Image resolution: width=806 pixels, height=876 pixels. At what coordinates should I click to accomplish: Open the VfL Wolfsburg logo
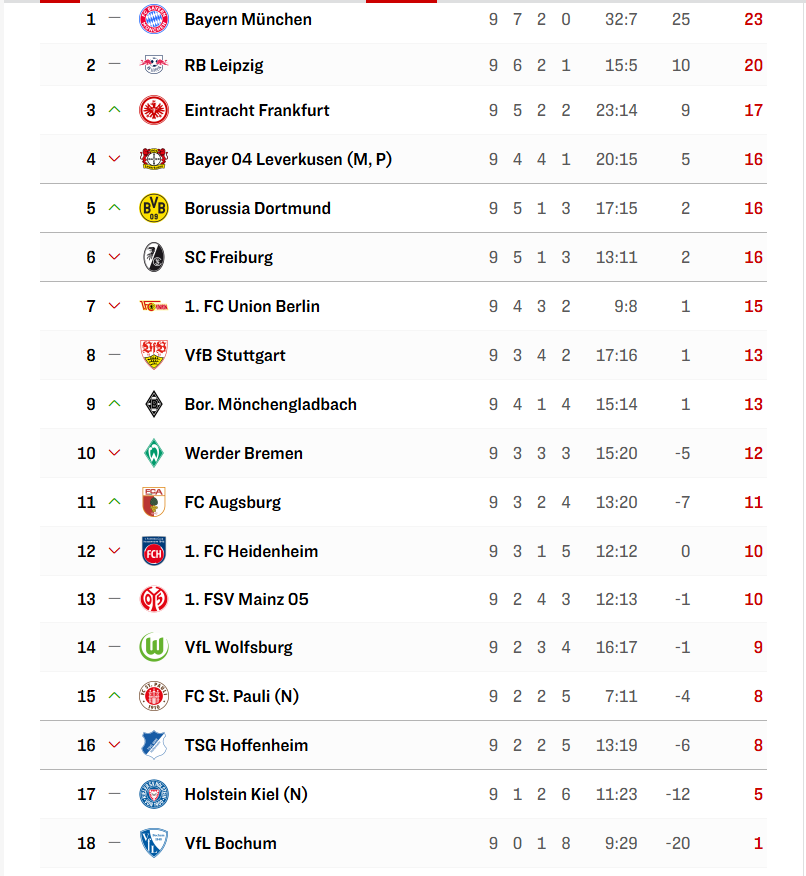tap(154, 647)
